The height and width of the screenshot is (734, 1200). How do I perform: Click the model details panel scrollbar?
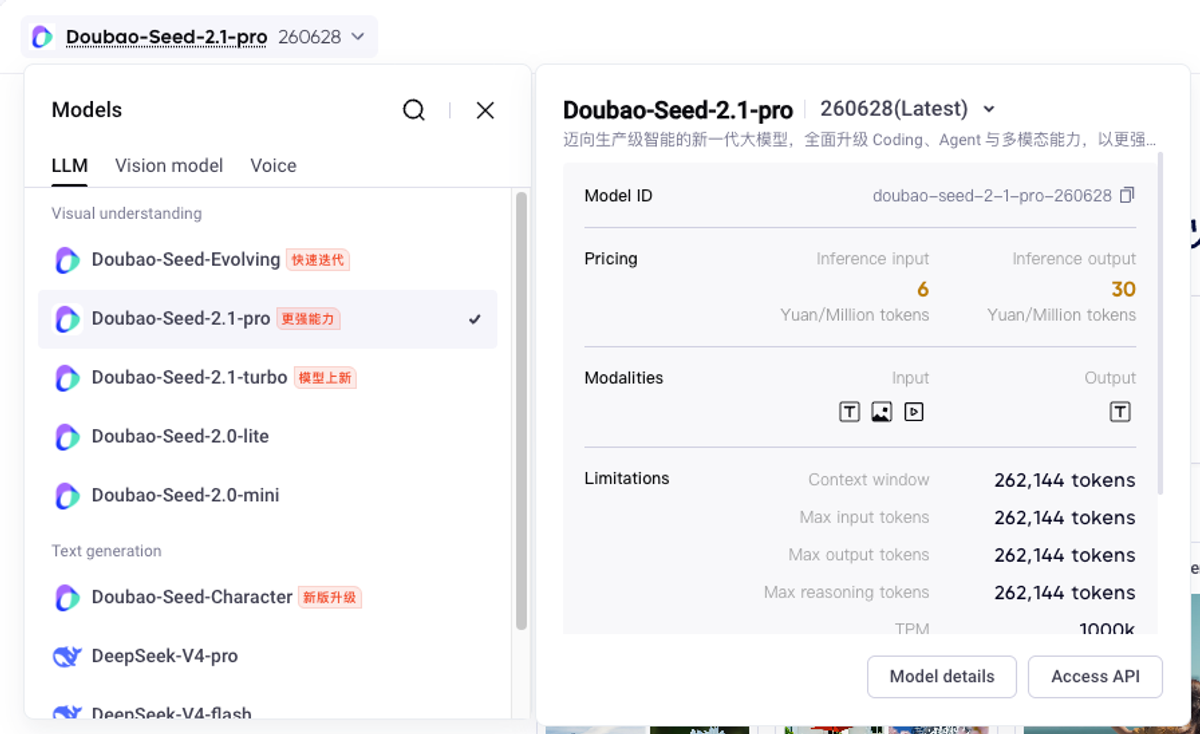[1160, 322]
